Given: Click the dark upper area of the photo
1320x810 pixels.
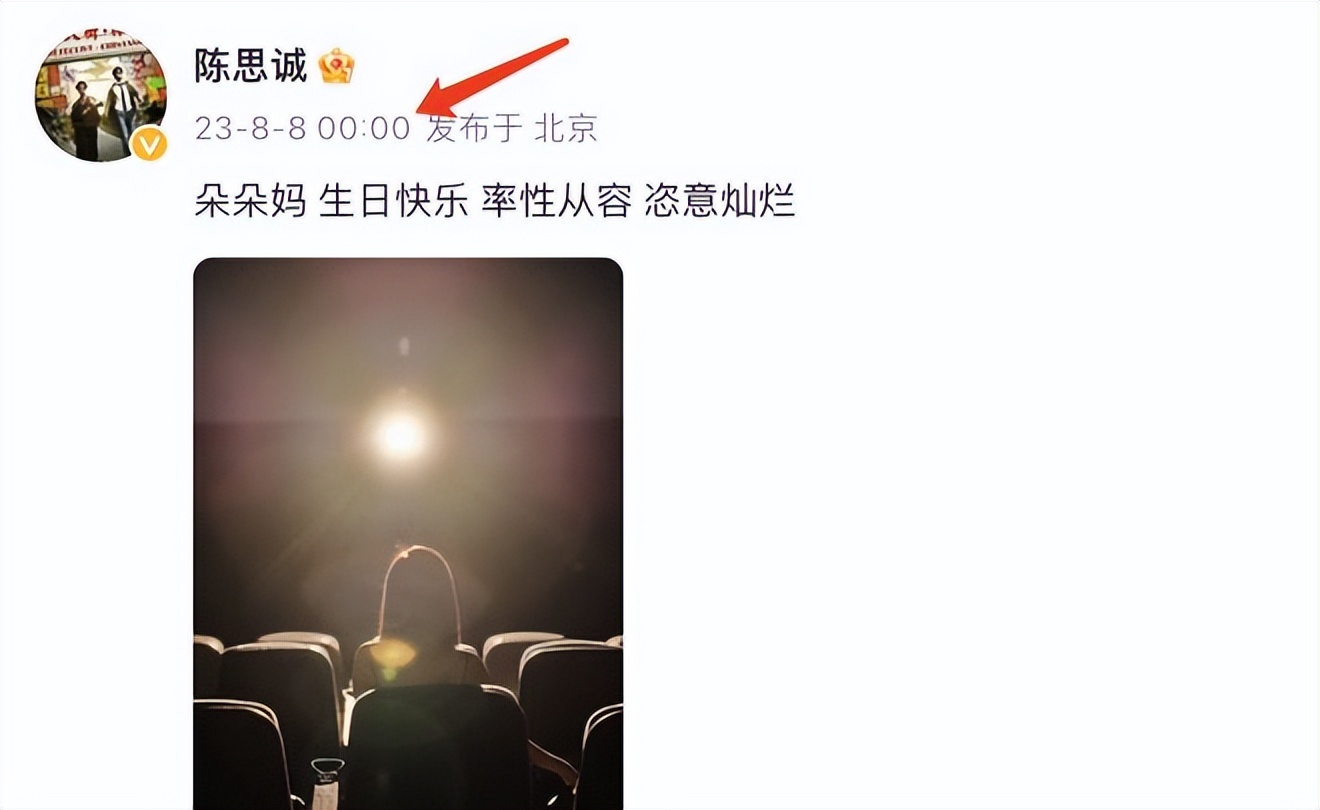Looking at the screenshot, I should [x=408, y=320].
